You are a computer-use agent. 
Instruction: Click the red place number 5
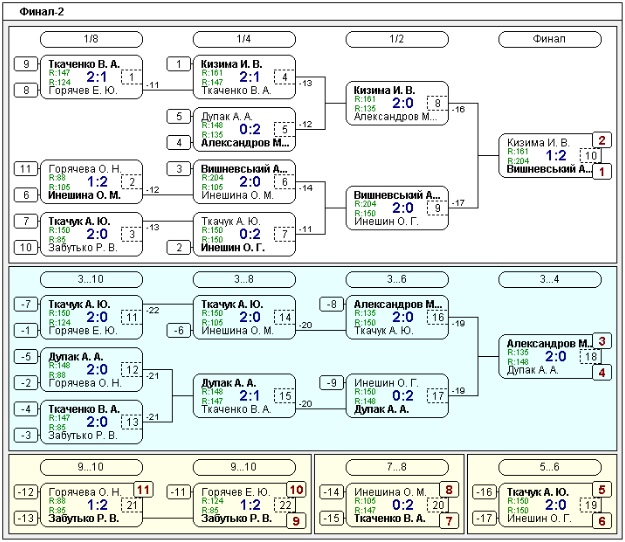(x=602, y=489)
